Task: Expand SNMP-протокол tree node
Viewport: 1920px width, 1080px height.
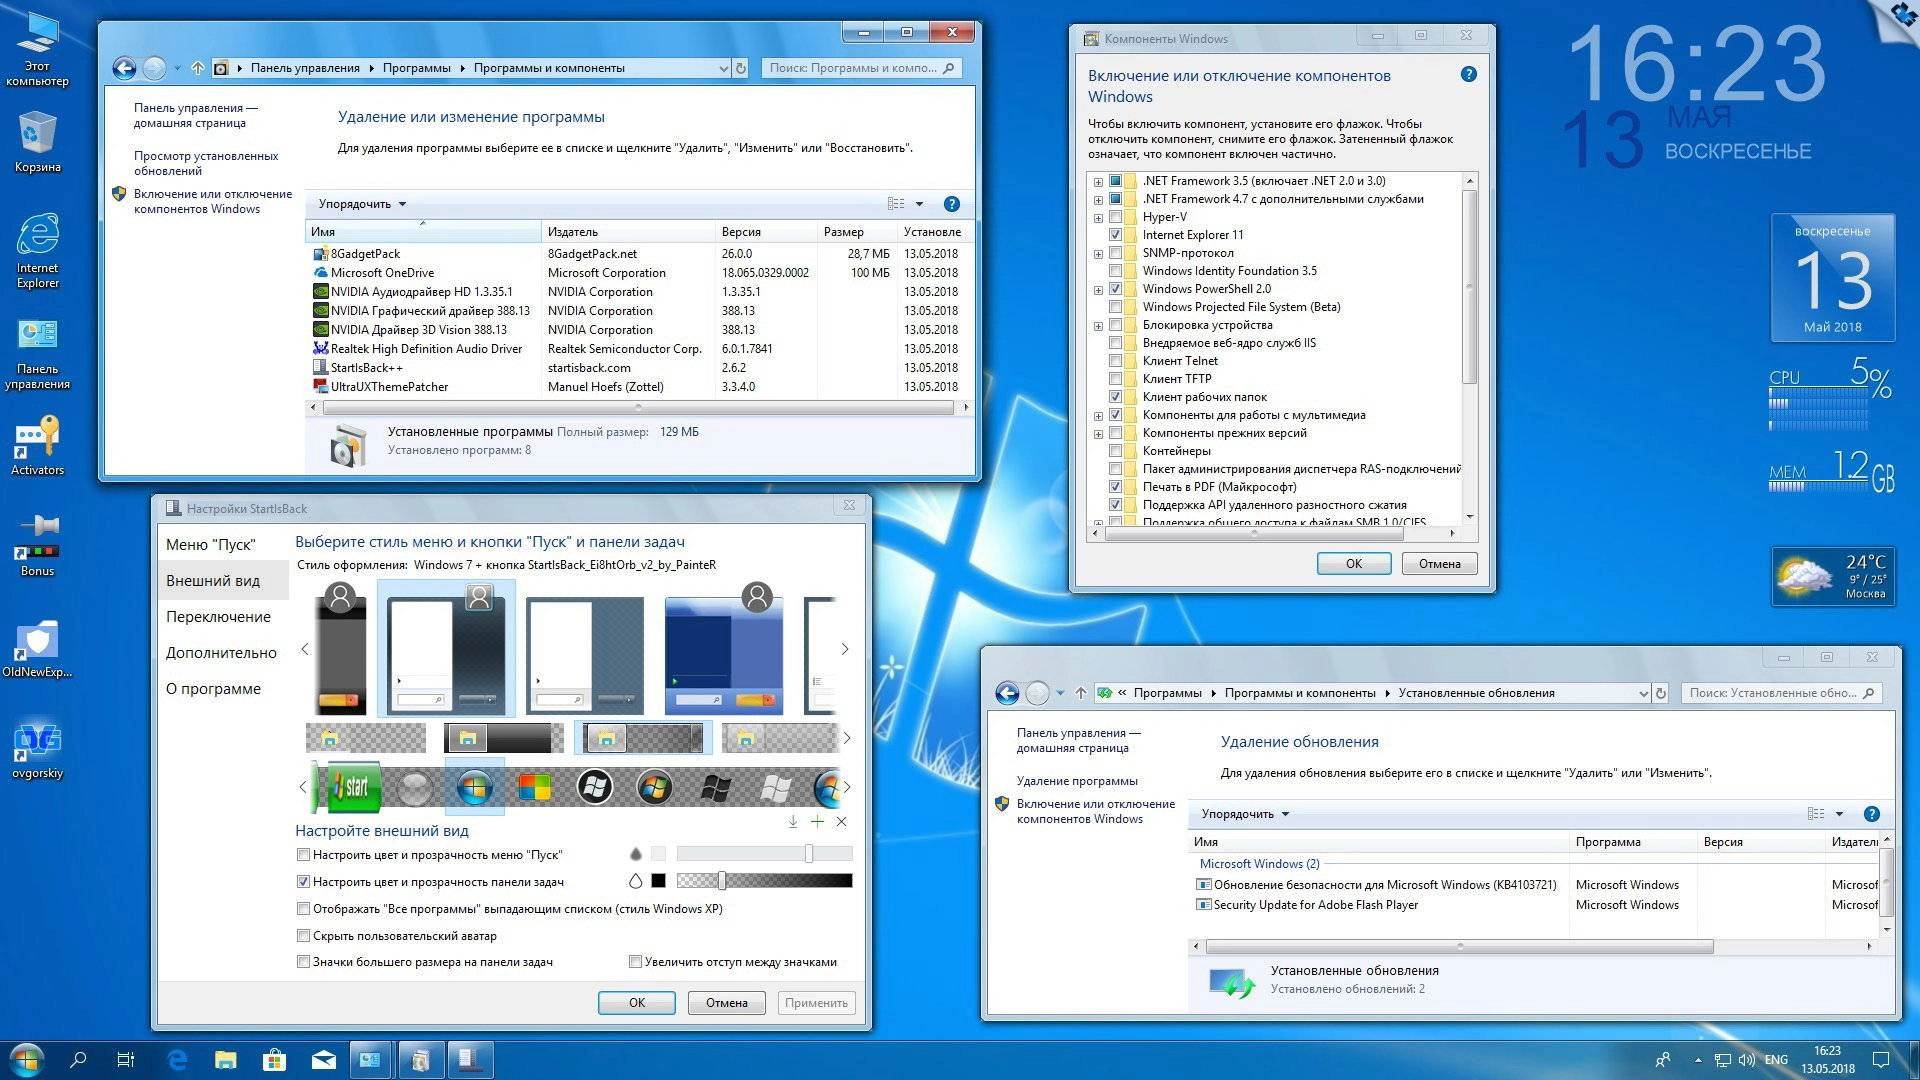Action: coord(1098,254)
